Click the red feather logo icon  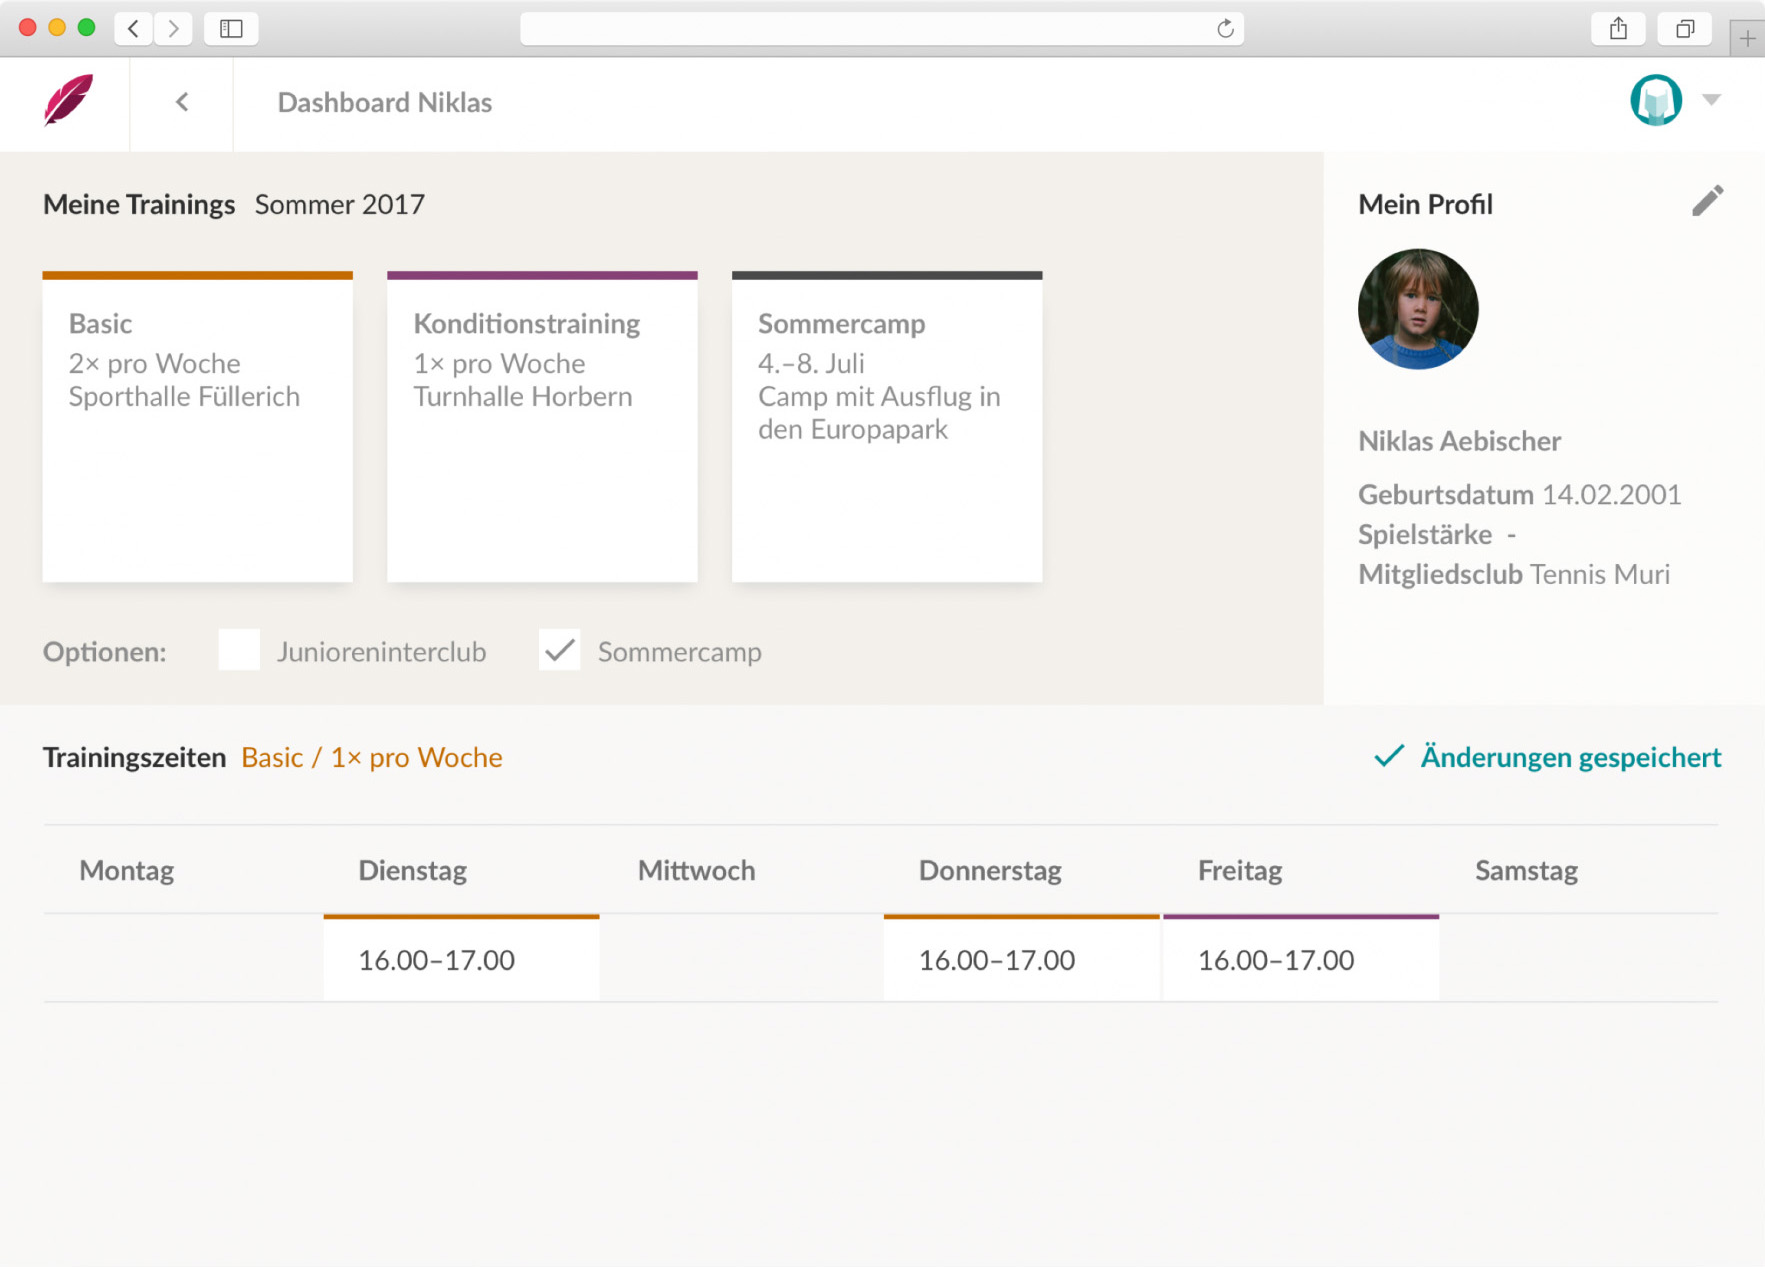pos(68,101)
